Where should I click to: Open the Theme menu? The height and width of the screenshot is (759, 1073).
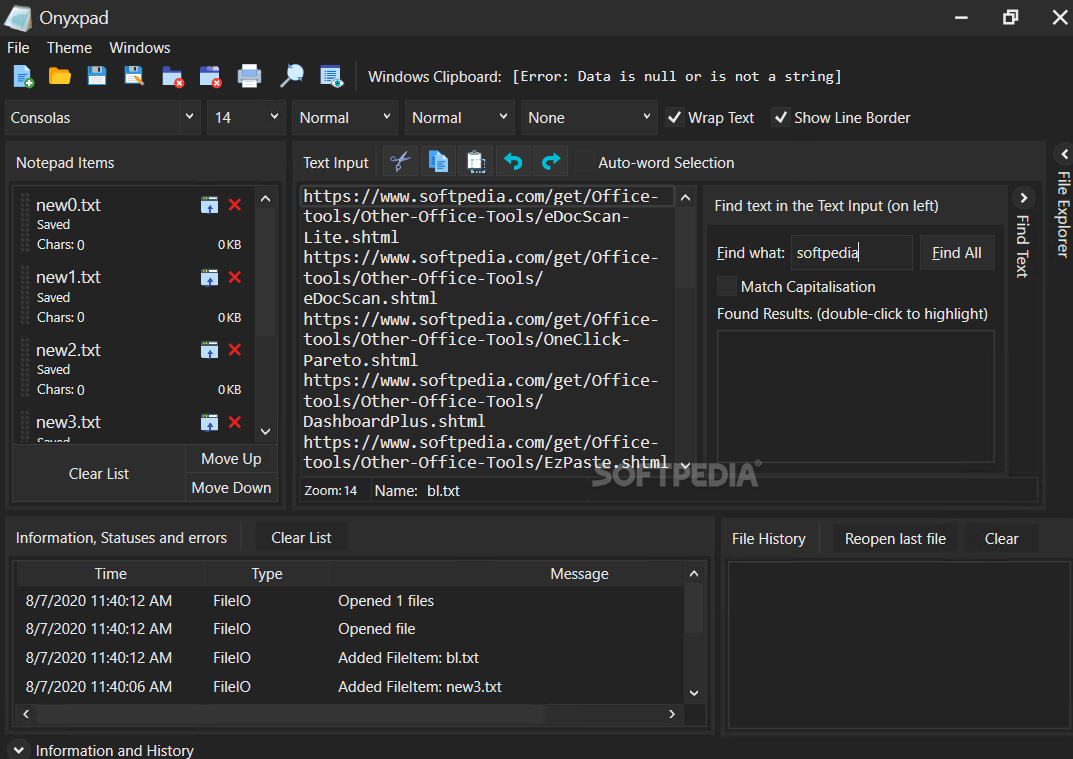[69, 48]
